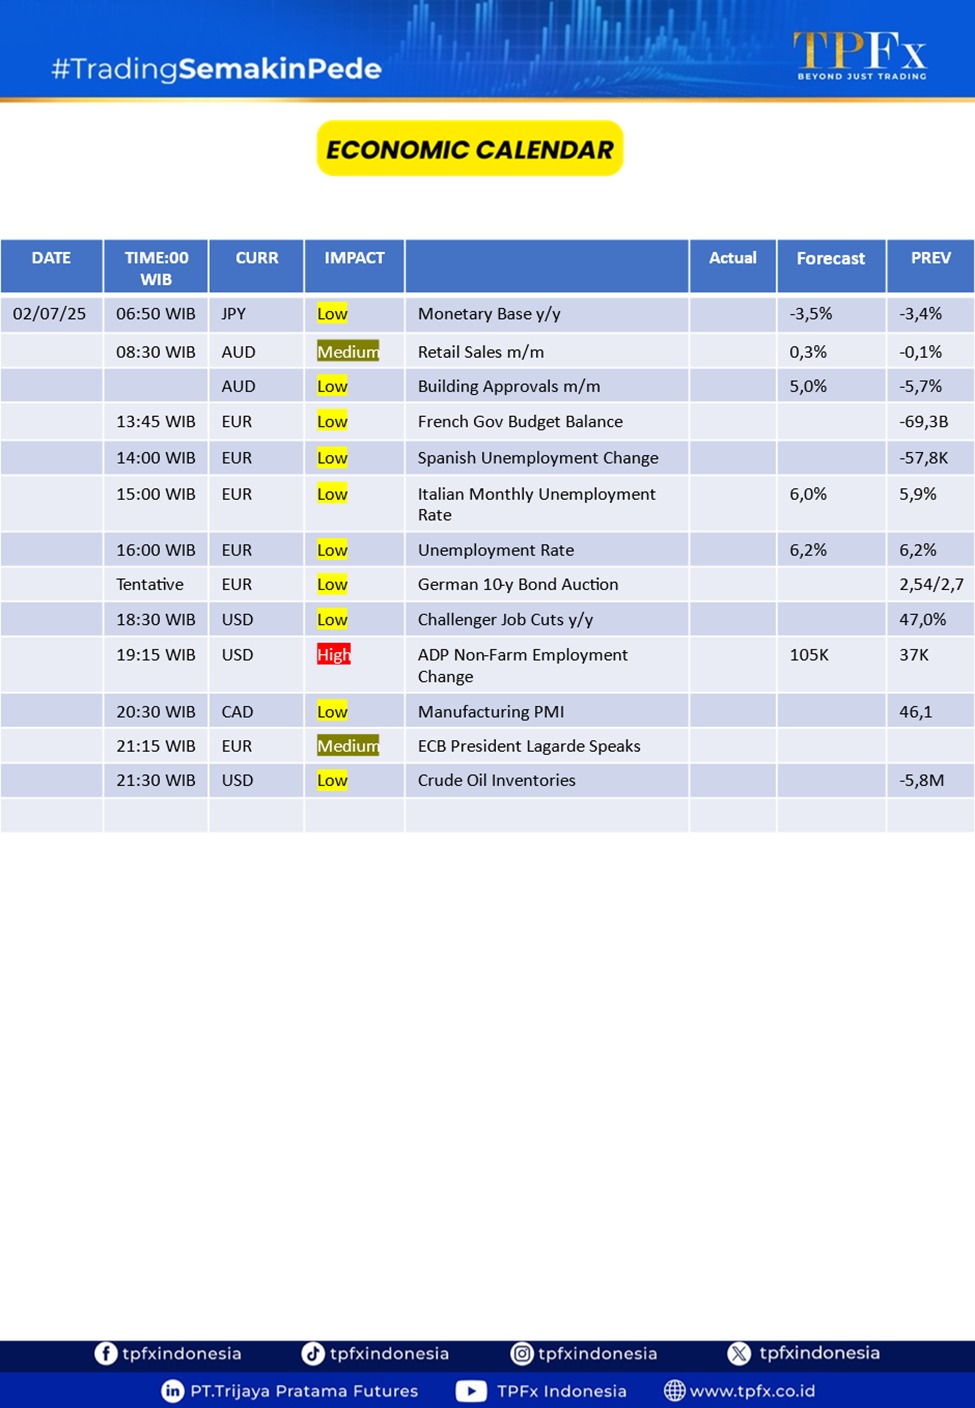Click the ECB President Lagarde Speaks row
Viewport: 975px width, 1408px height.
(x=529, y=746)
